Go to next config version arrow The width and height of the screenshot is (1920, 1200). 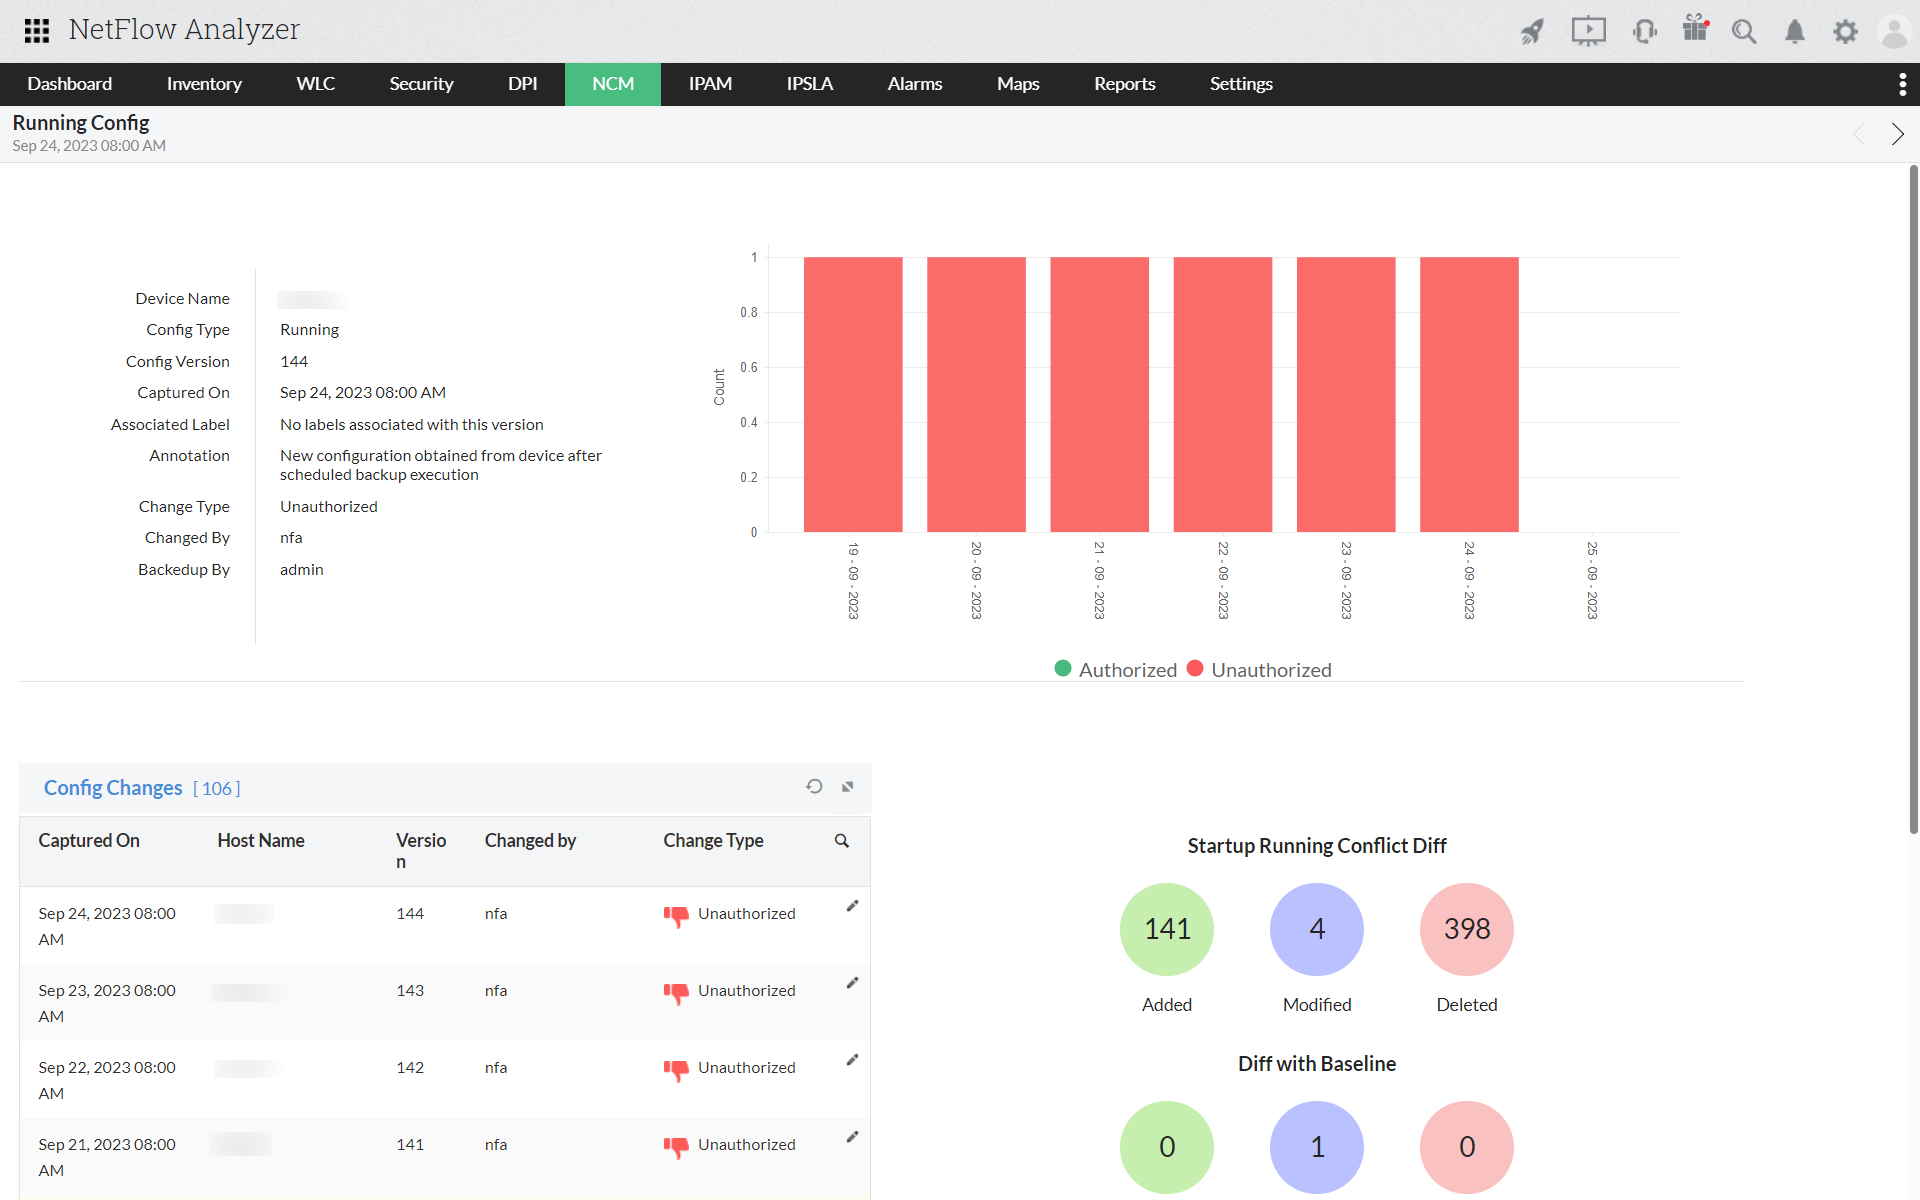1897,134
